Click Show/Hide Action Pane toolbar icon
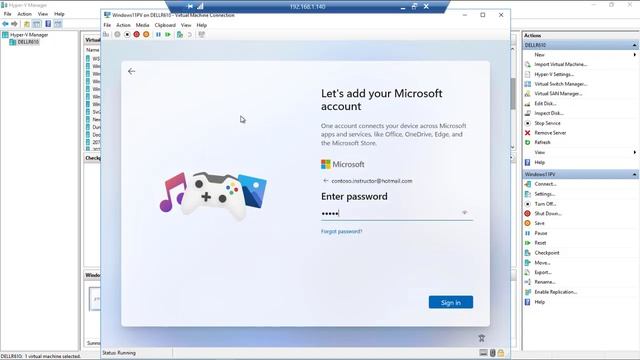The height and width of the screenshot is (360, 640). coord(58,24)
